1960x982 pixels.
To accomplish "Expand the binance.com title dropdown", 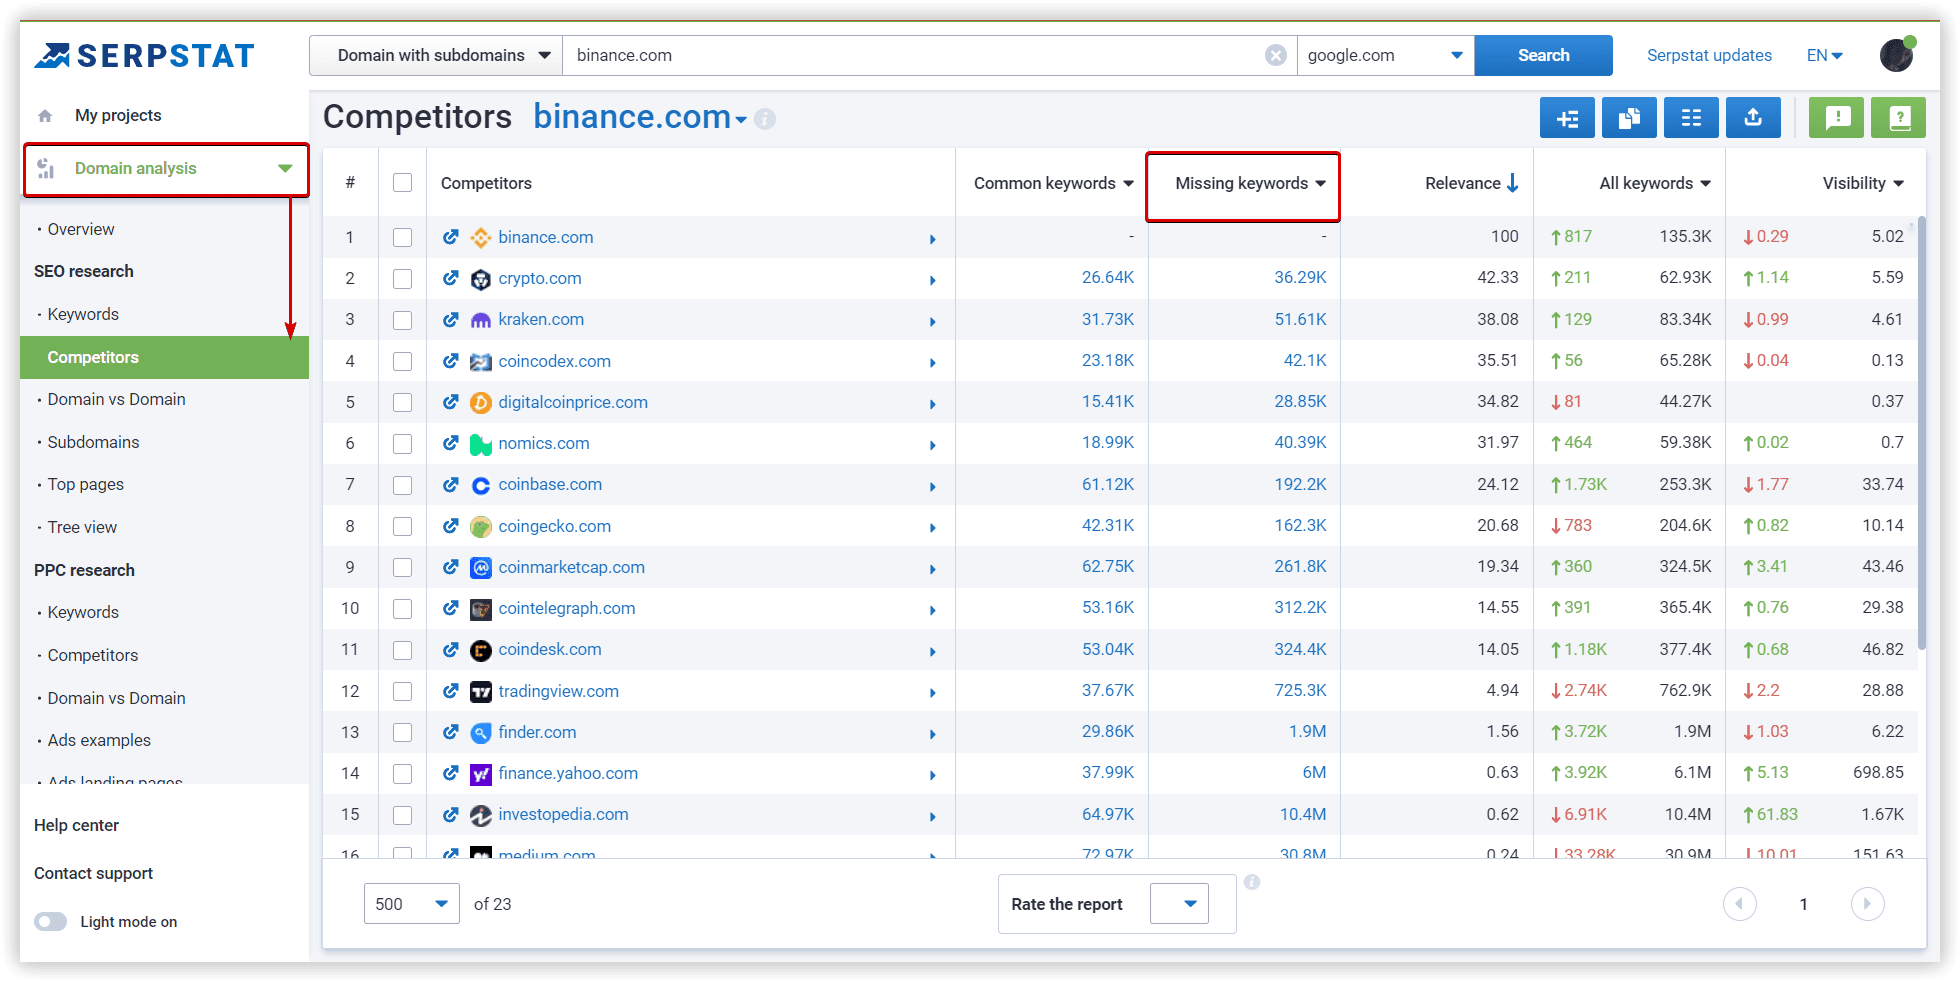I will point(741,120).
